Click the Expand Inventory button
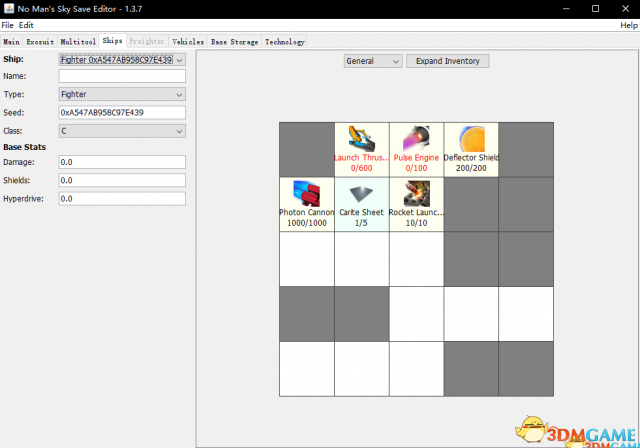The height and width of the screenshot is (448, 640). [448, 61]
